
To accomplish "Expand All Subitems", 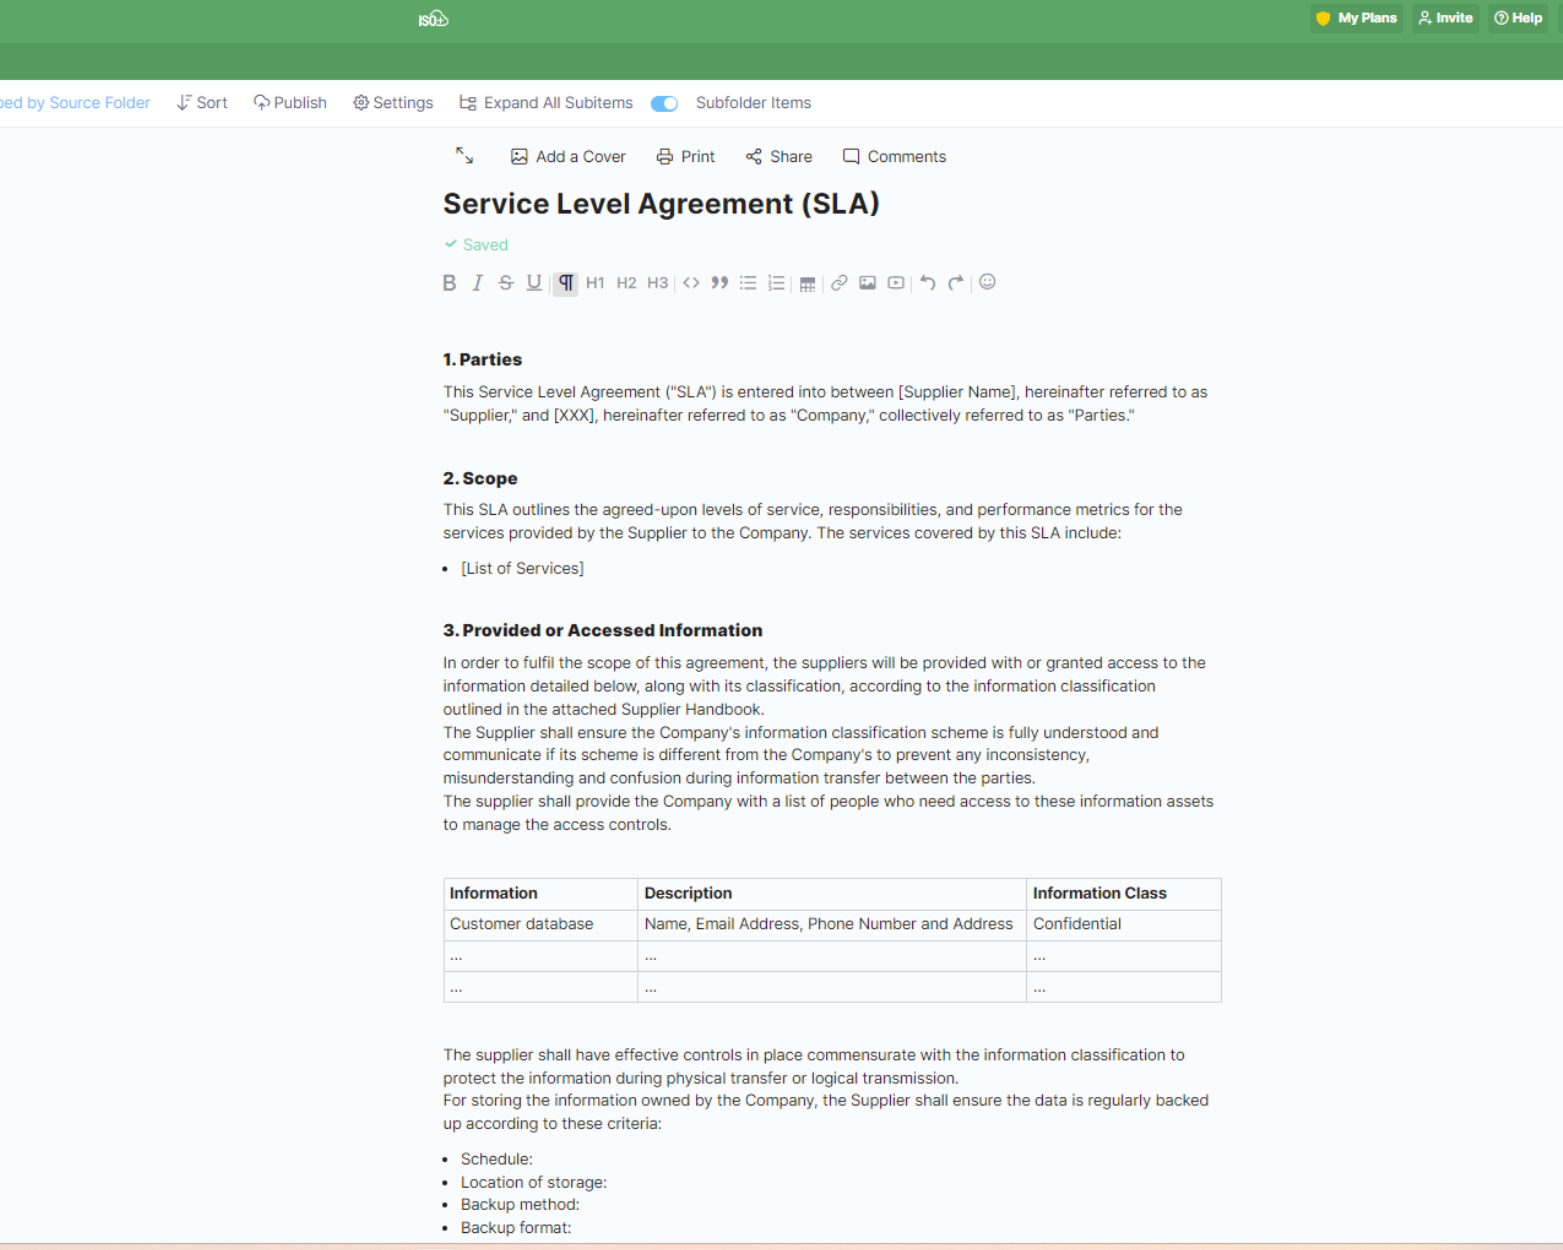I will 546,103.
